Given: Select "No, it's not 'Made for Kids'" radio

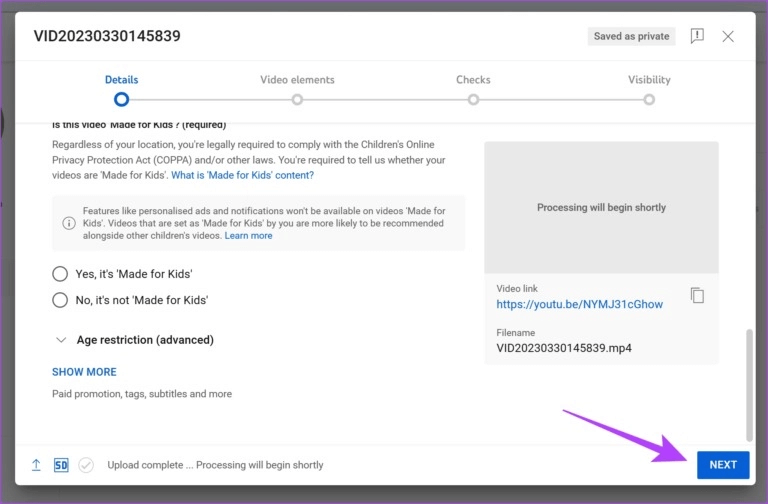Looking at the screenshot, I should [60, 300].
